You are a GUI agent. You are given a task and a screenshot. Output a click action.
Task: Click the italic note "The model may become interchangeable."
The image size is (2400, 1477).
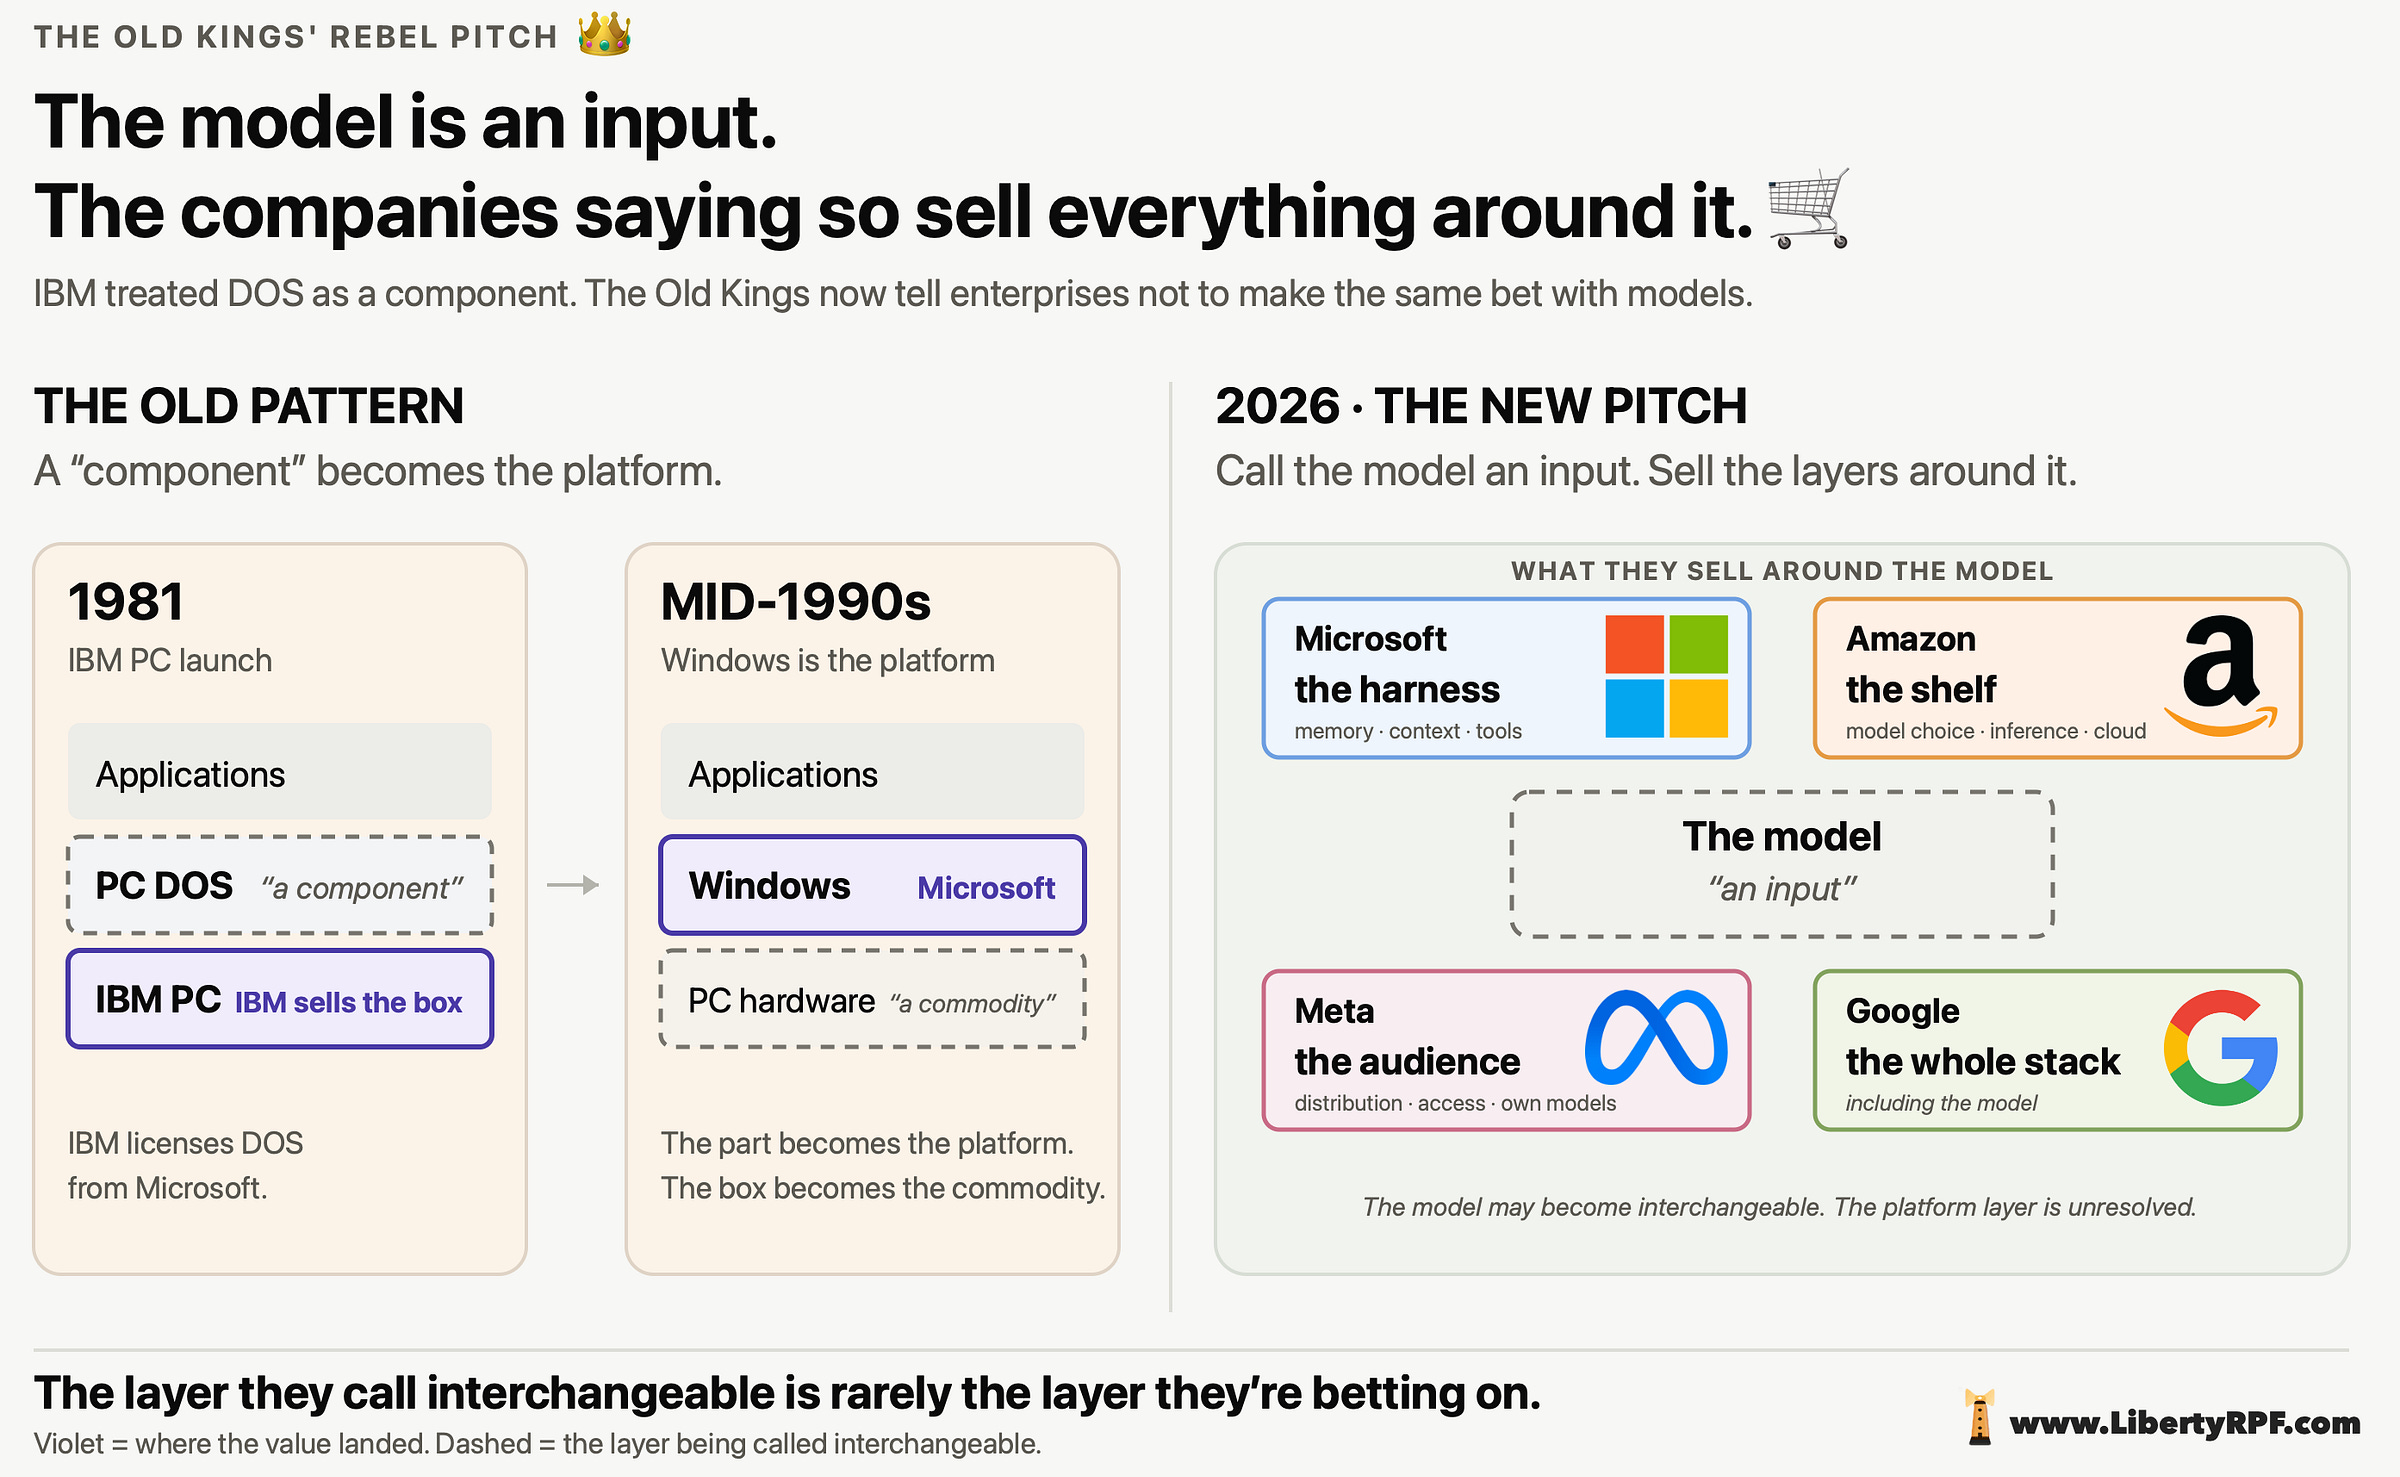pyautogui.click(x=1594, y=1208)
